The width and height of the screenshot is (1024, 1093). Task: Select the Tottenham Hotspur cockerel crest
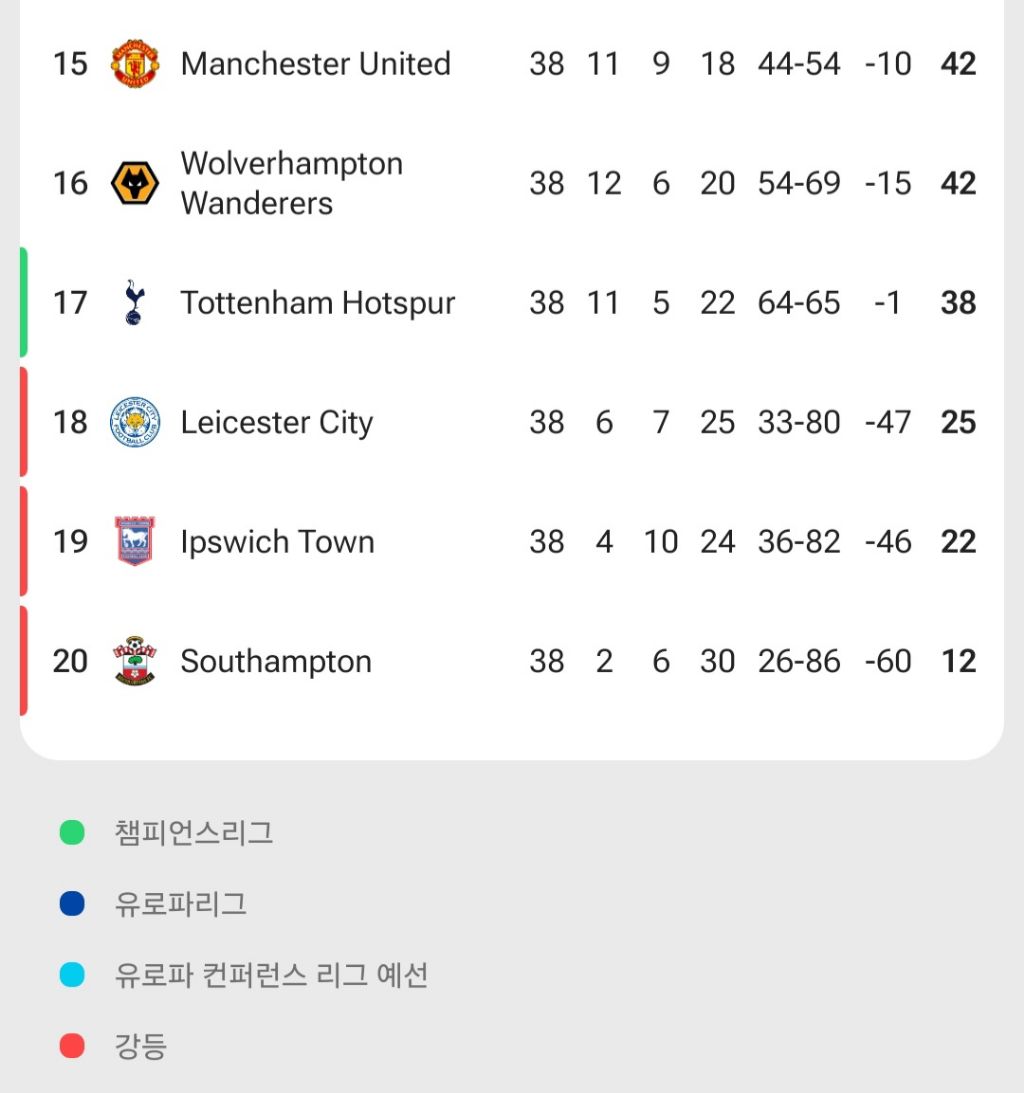coord(134,303)
